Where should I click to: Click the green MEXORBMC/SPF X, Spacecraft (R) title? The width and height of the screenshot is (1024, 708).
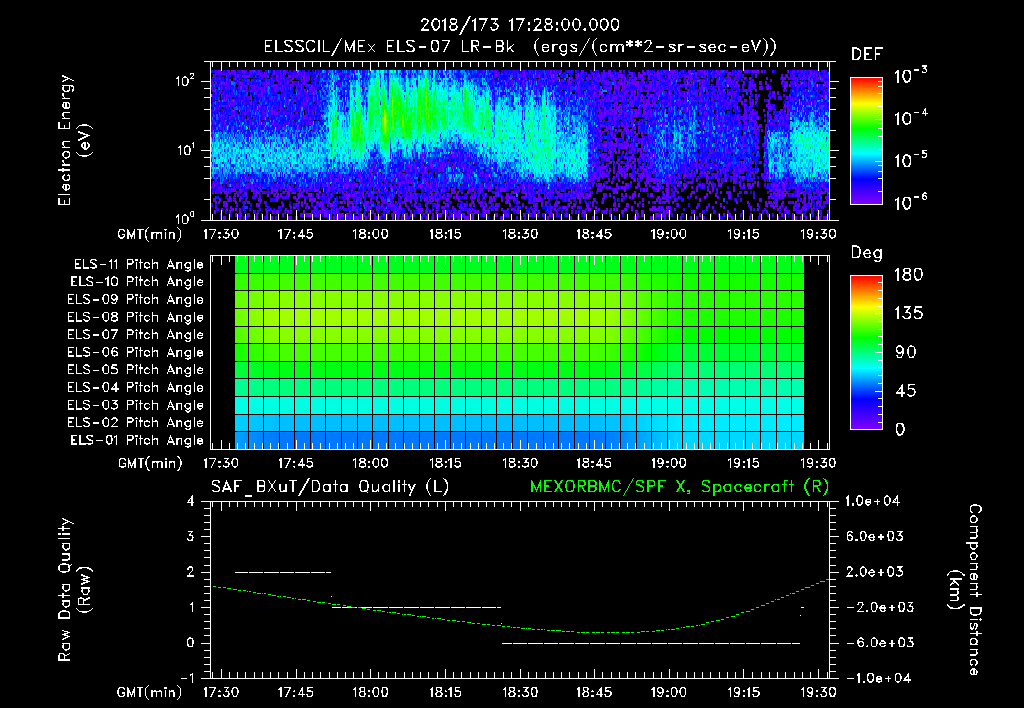pyautogui.click(x=679, y=487)
